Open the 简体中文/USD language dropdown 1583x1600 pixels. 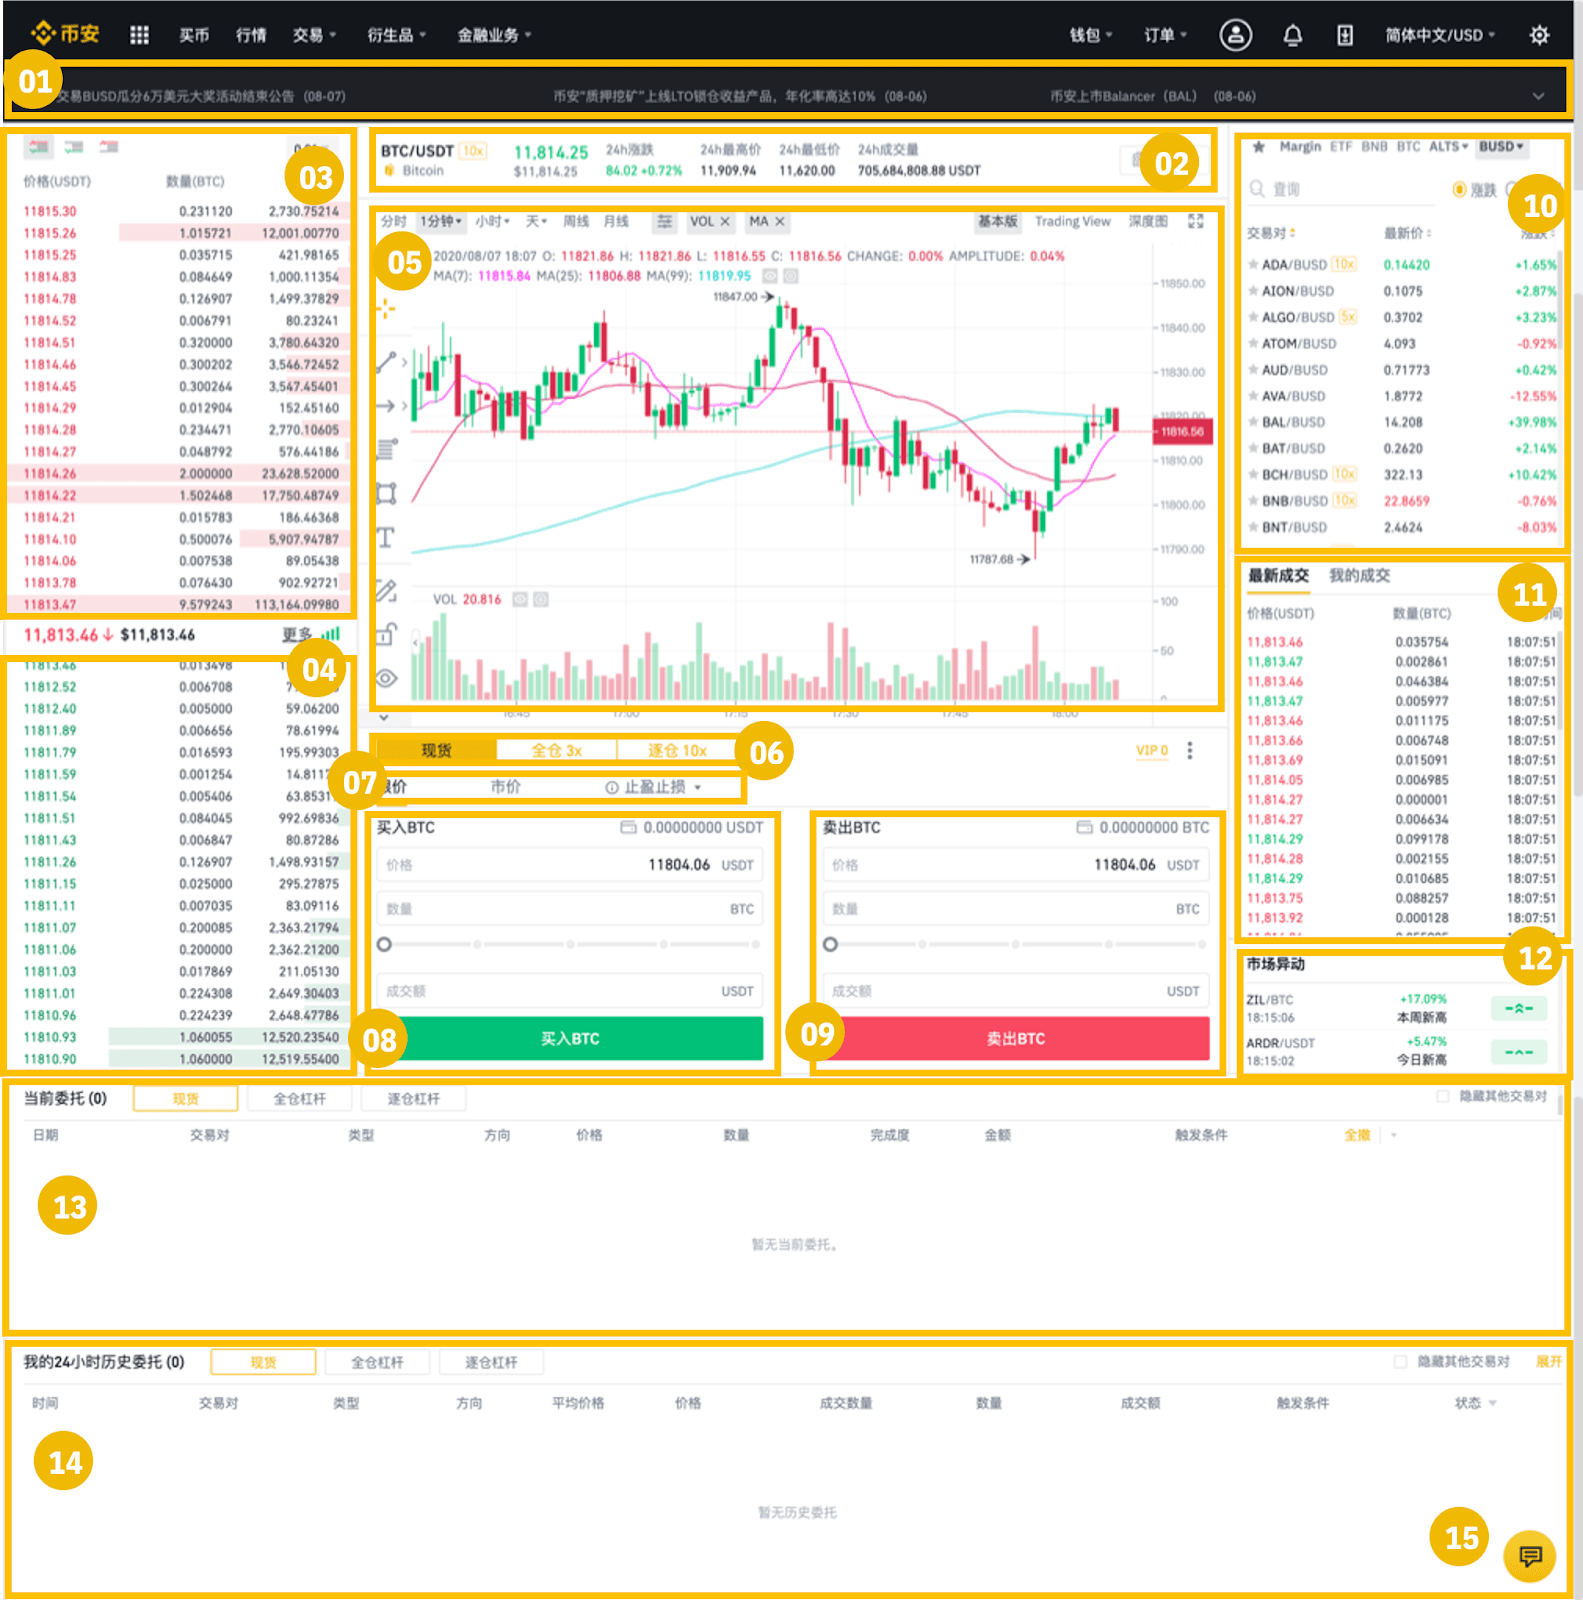1441,35
